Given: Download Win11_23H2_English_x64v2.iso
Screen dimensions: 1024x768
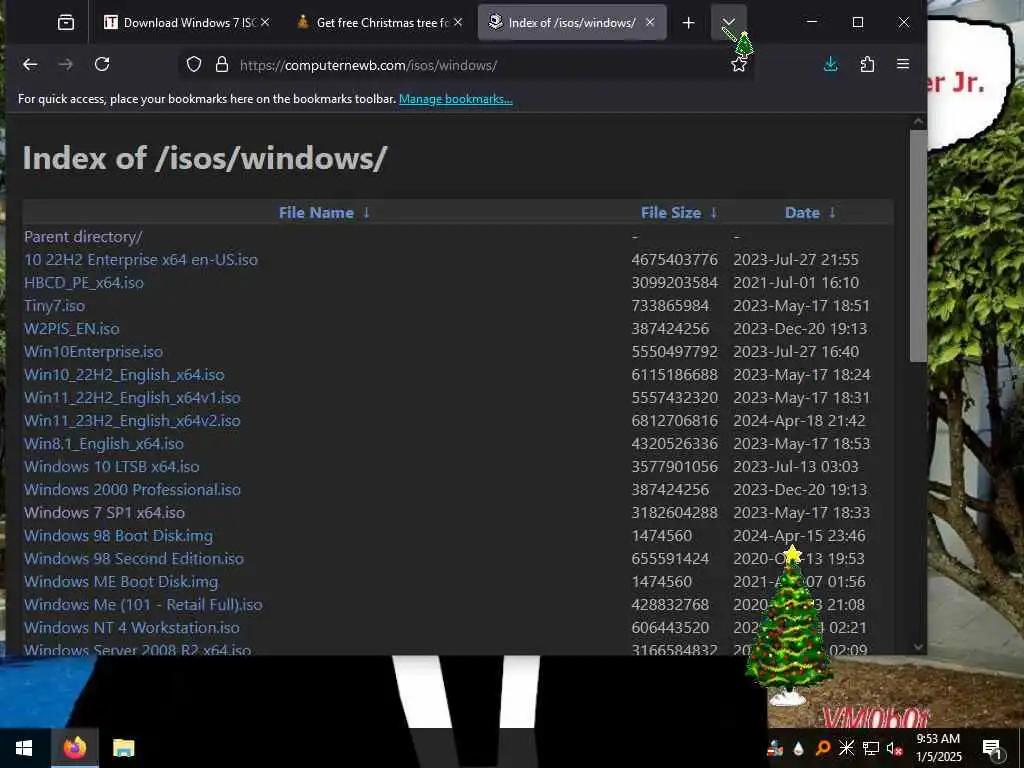Looking at the screenshot, I should pos(132,421).
